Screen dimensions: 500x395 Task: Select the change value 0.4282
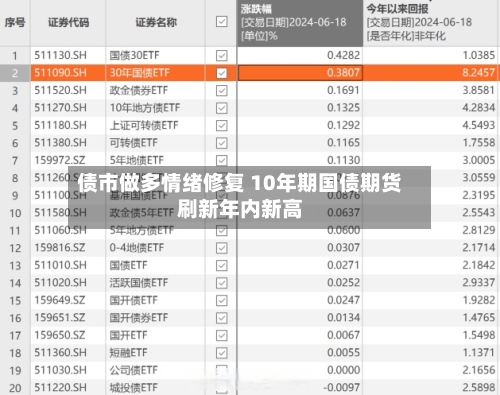[x=343, y=55]
